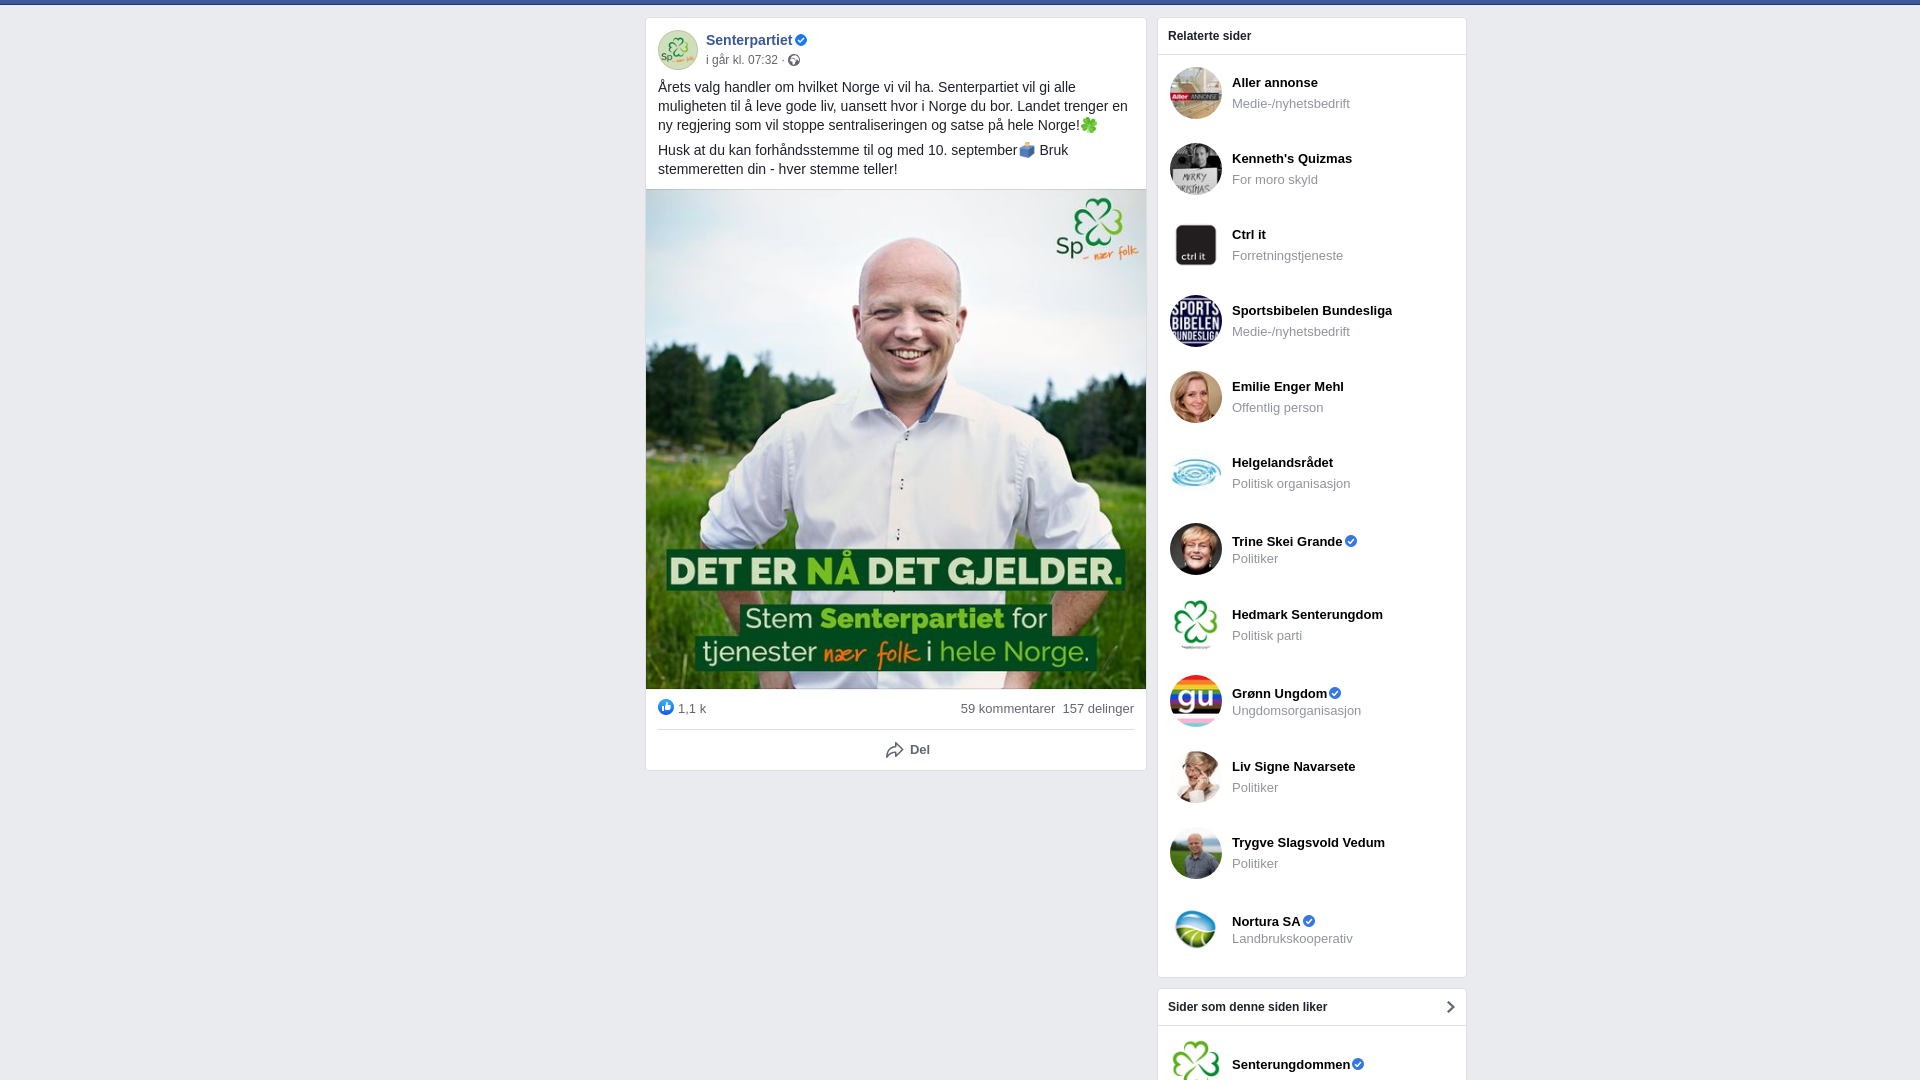1920x1080 pixels.
Task: Open the 59 kommentarer link
Action: (x=1007, y=709)
